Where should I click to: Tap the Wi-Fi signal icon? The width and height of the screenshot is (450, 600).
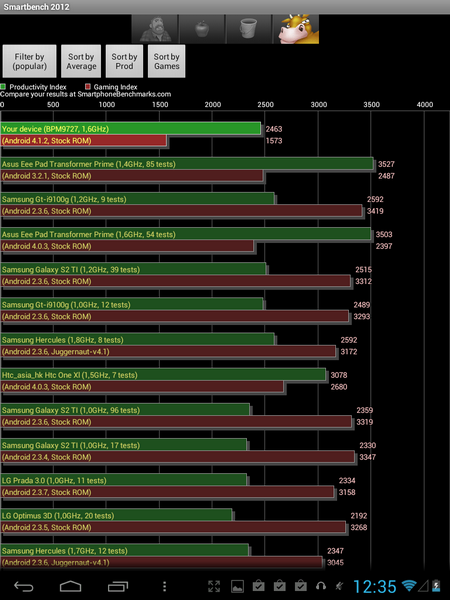tap(409, 585)
